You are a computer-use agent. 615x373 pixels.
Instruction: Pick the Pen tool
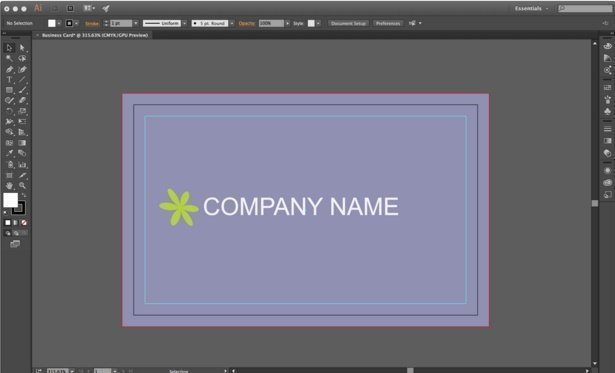pyautogui.click(x=9, y=69)
